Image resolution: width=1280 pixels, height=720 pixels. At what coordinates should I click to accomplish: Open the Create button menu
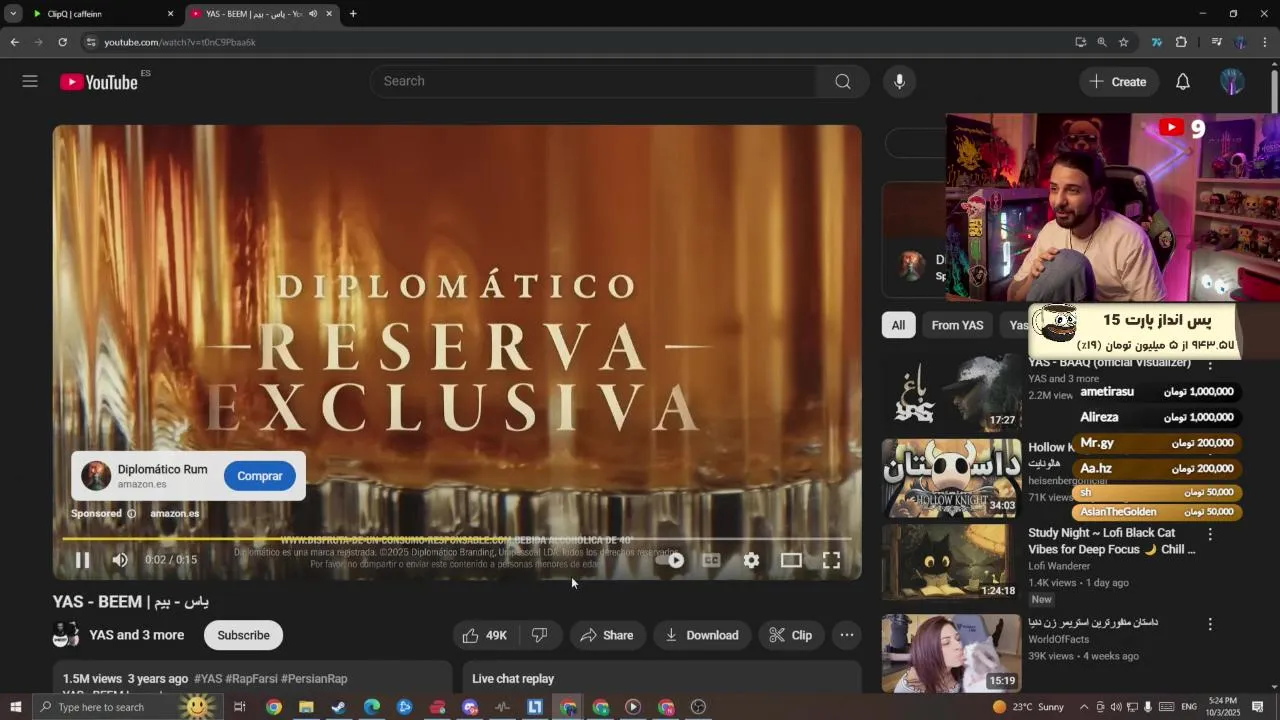click(x=1119, y=82)
